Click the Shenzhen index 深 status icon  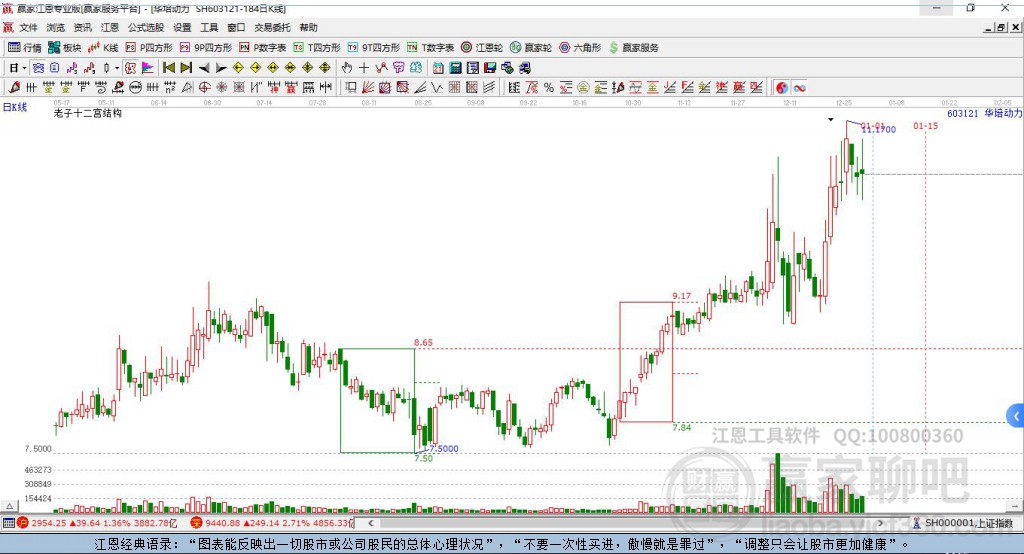[197, 523]
